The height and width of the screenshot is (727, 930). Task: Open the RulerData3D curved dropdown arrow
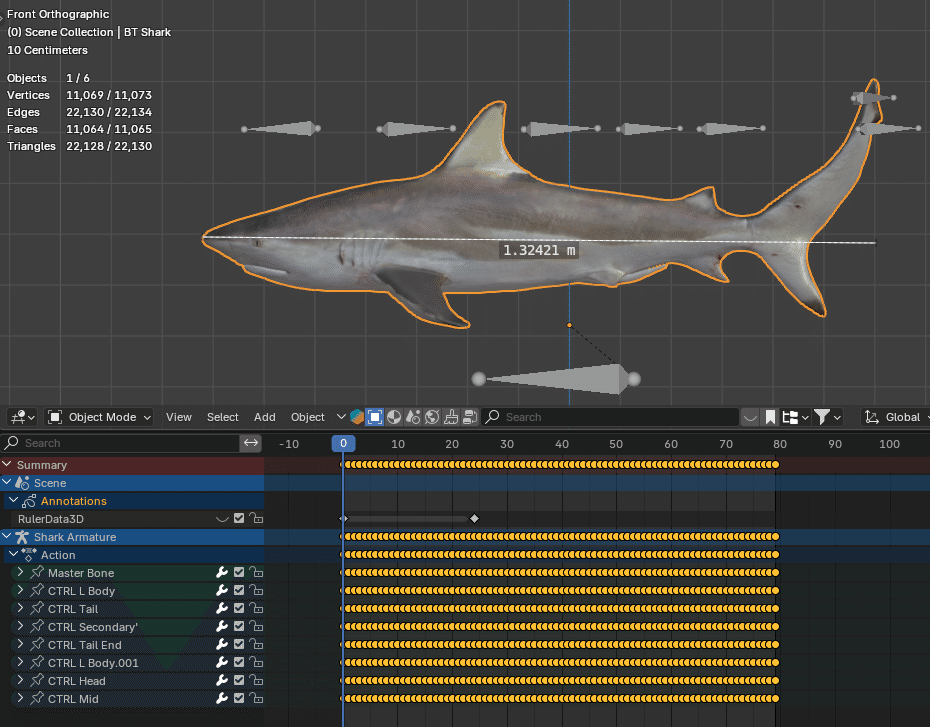(222, 519)
